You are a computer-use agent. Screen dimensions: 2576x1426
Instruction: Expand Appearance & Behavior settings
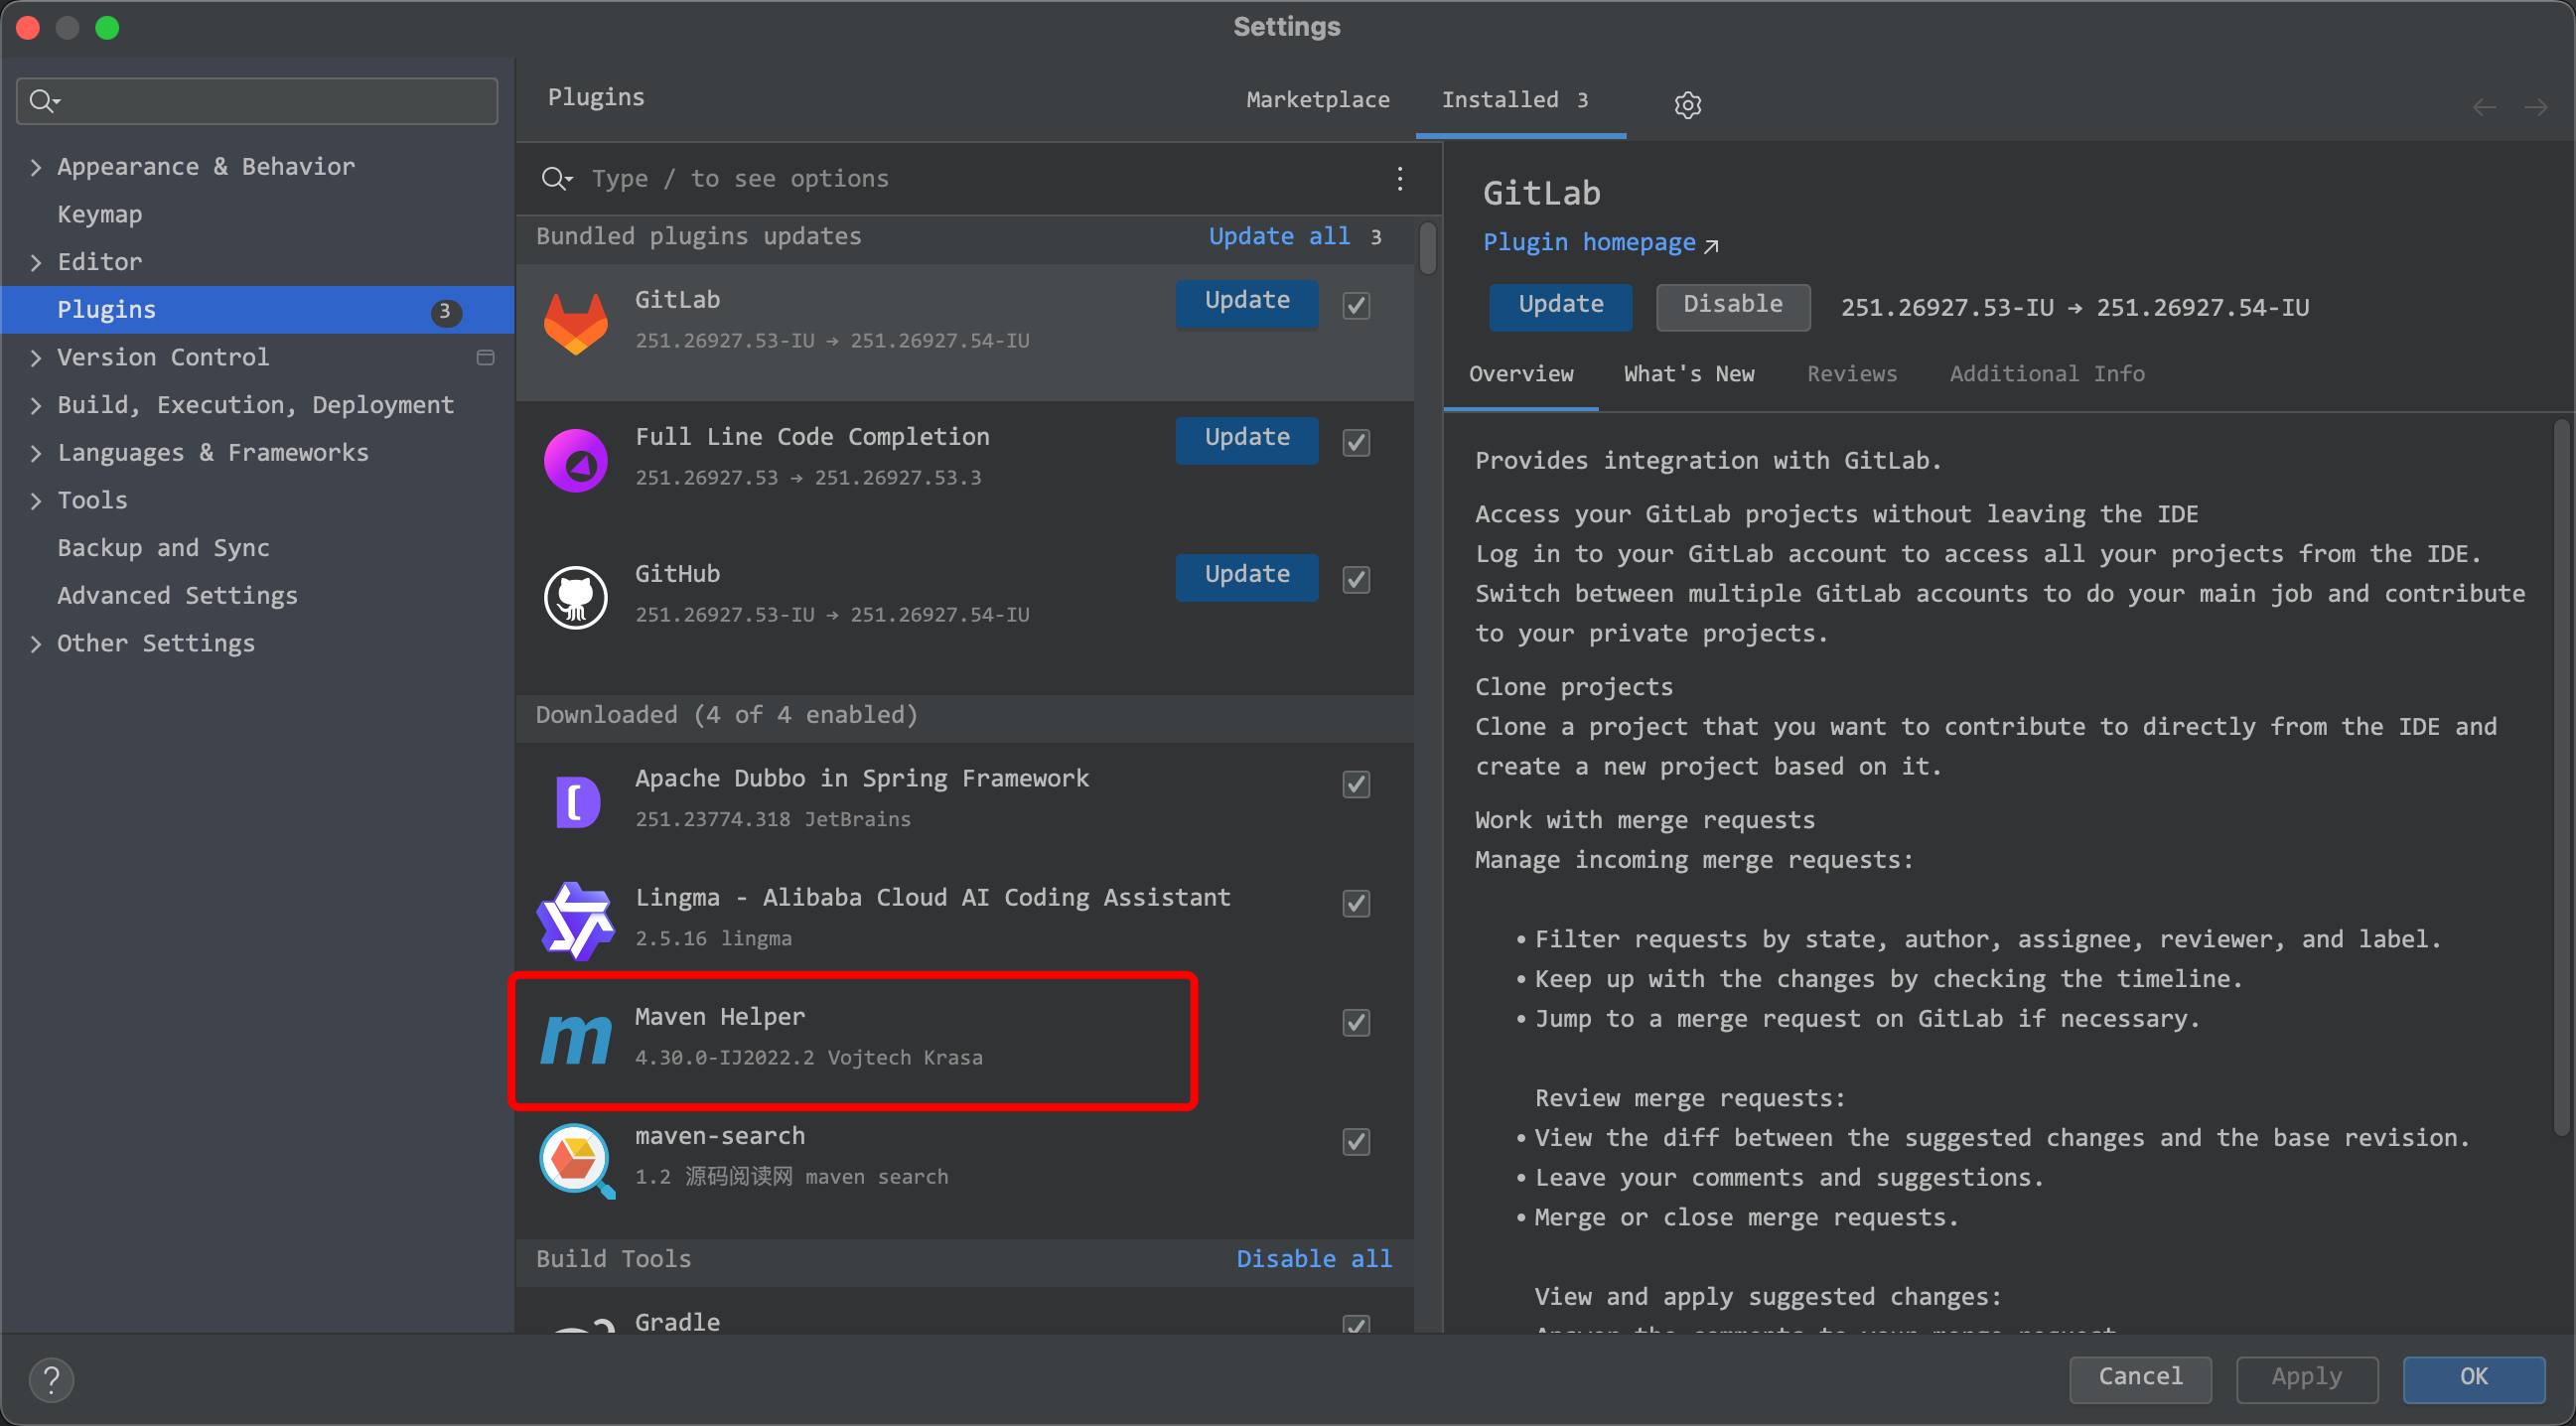pos(36,167)
